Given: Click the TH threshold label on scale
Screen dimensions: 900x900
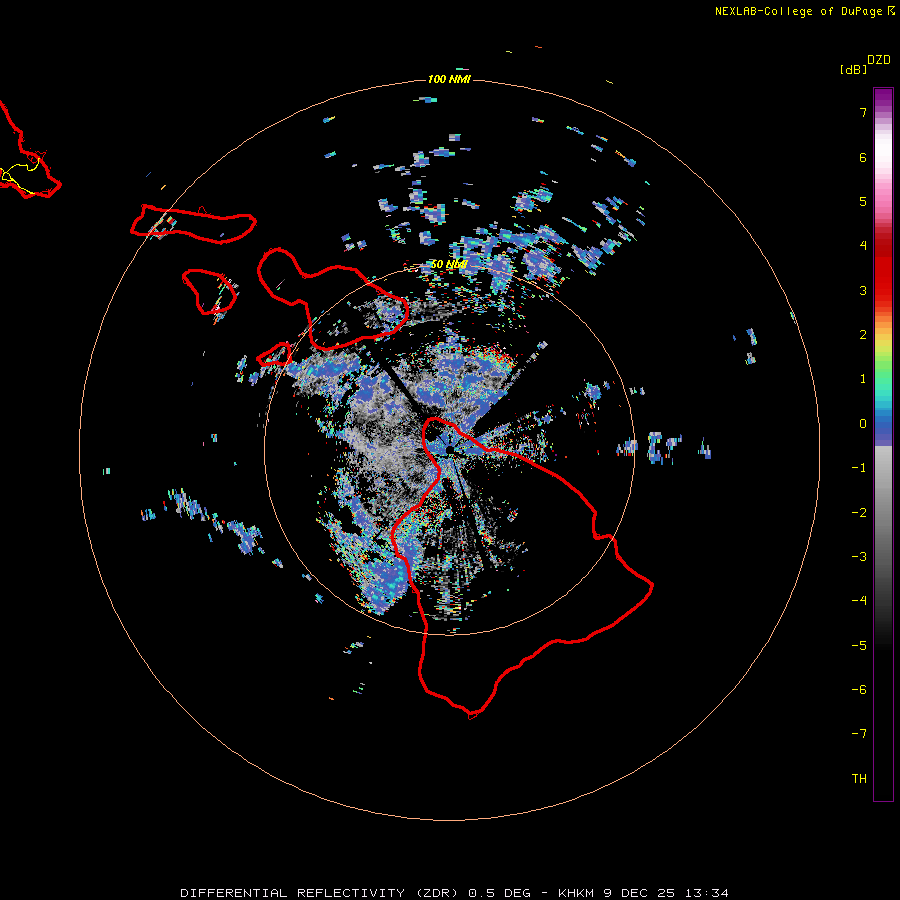Looking at the screenshot, I should (859, 779).
